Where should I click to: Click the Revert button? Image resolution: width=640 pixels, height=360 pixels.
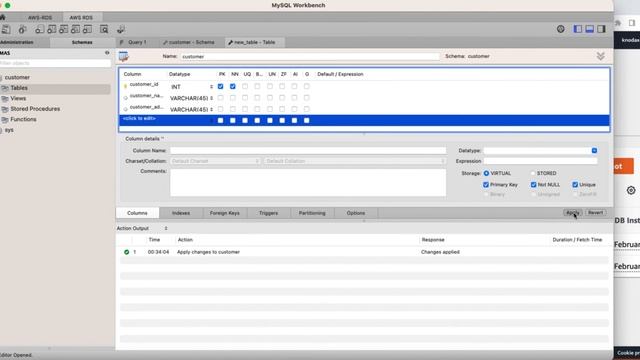(x=596, y=213)
